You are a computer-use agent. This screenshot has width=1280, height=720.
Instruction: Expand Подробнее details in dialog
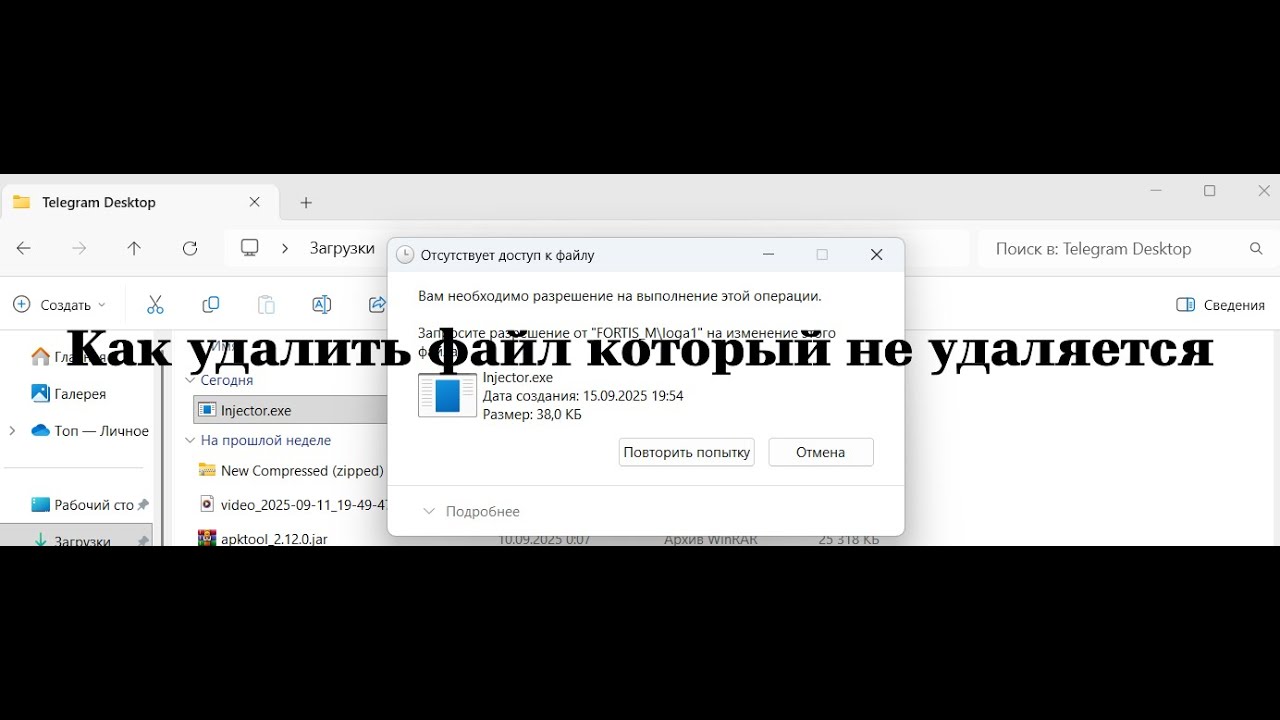tap(471, 511)
